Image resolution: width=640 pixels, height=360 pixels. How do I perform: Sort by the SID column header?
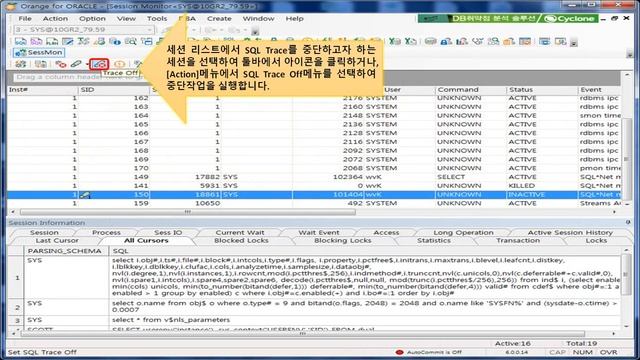tap(113, 89)
